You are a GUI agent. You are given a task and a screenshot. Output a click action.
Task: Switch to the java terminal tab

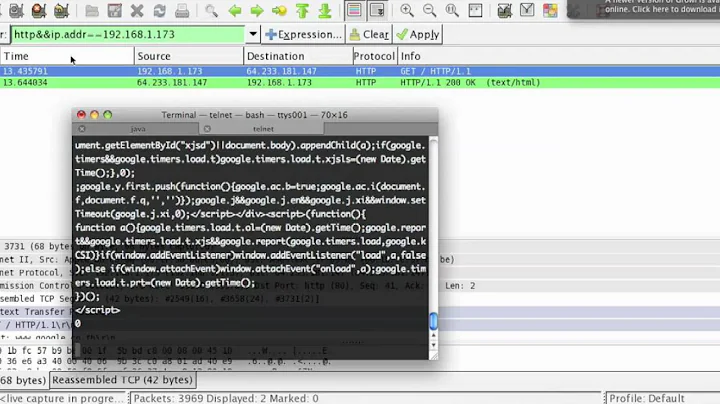pos(138,129)
